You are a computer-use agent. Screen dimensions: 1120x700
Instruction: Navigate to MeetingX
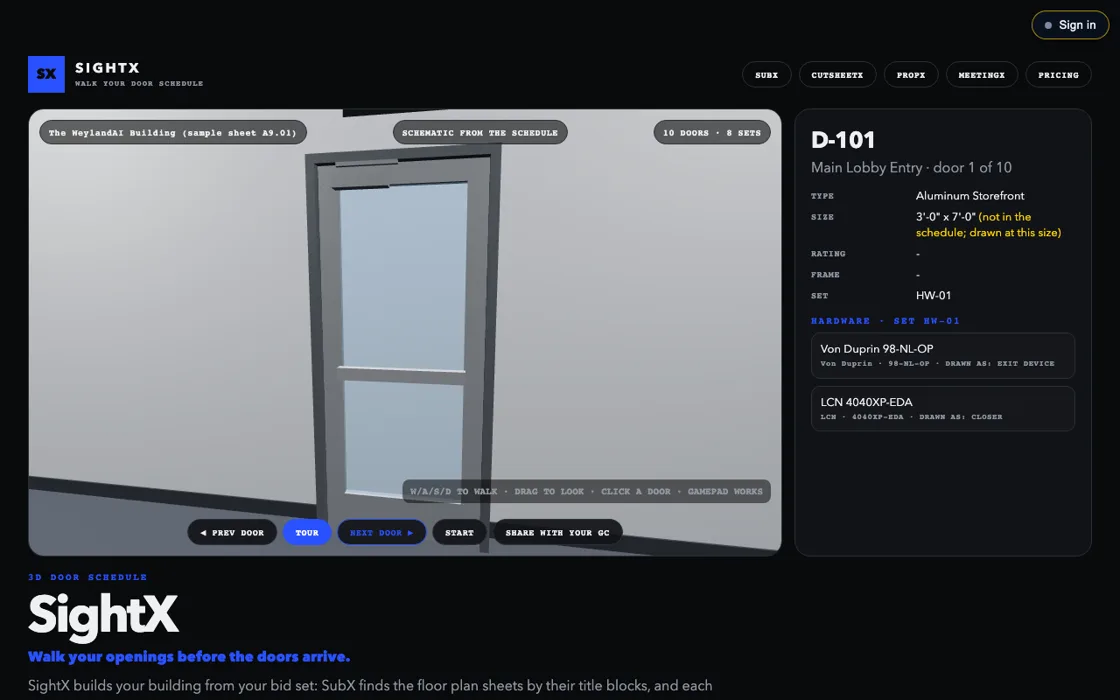click(x=981, y=75)
